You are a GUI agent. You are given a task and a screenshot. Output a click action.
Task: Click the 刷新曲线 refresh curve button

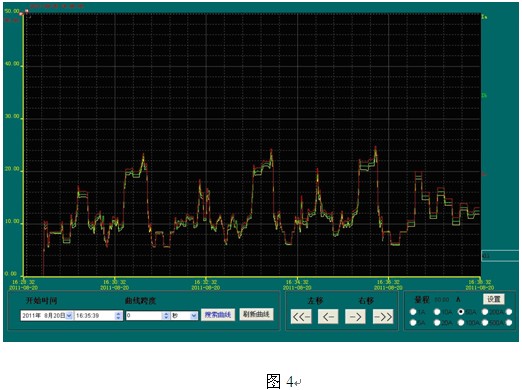click(256, 314)
